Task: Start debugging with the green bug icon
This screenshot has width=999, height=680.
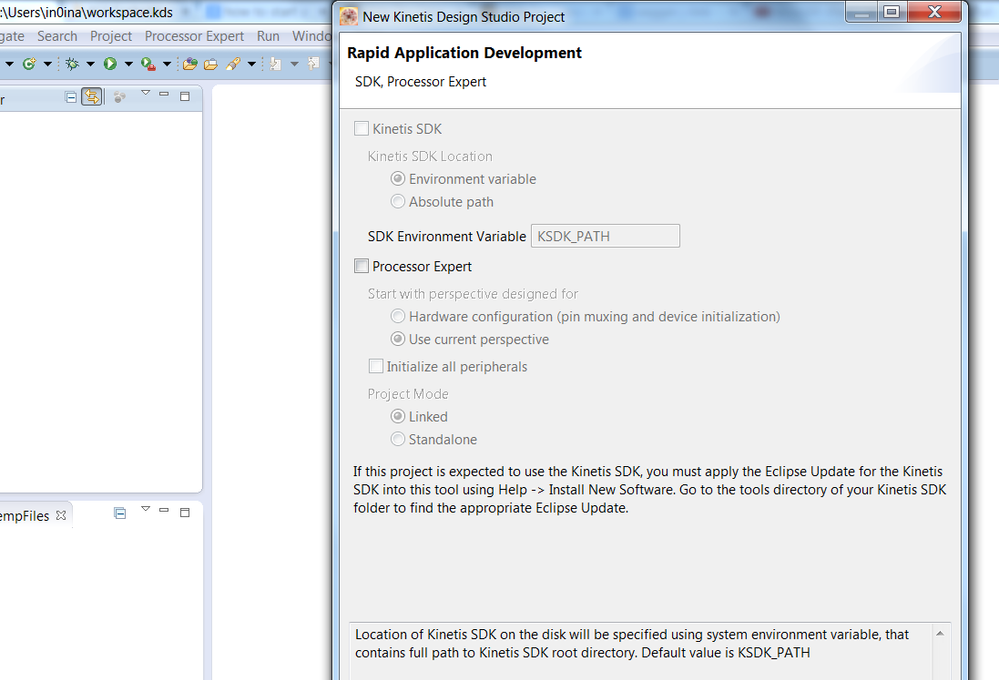Action: click(x=72, y=64)
